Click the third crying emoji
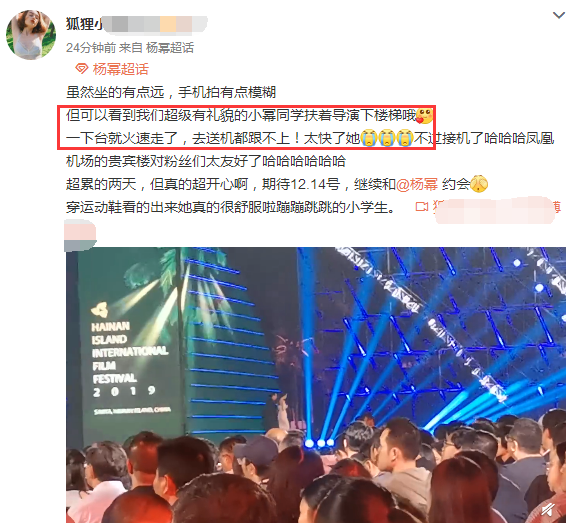This screenshot has width=573, height=523. click(x=405, y=139)
